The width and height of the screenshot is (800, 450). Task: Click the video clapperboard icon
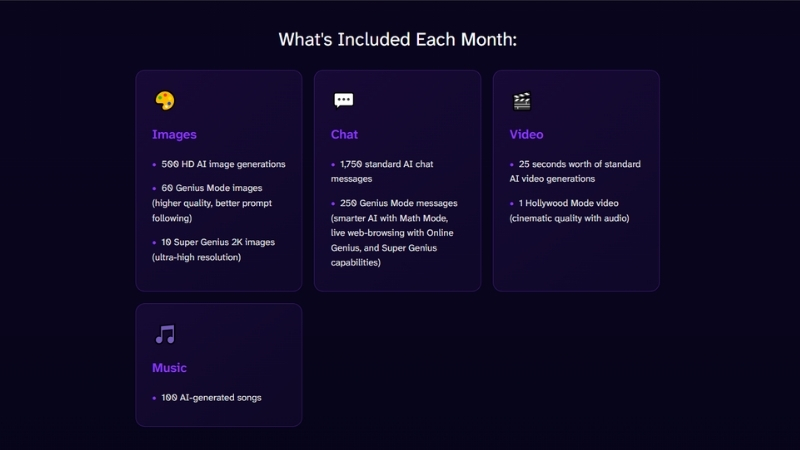[x=522, y=101]
